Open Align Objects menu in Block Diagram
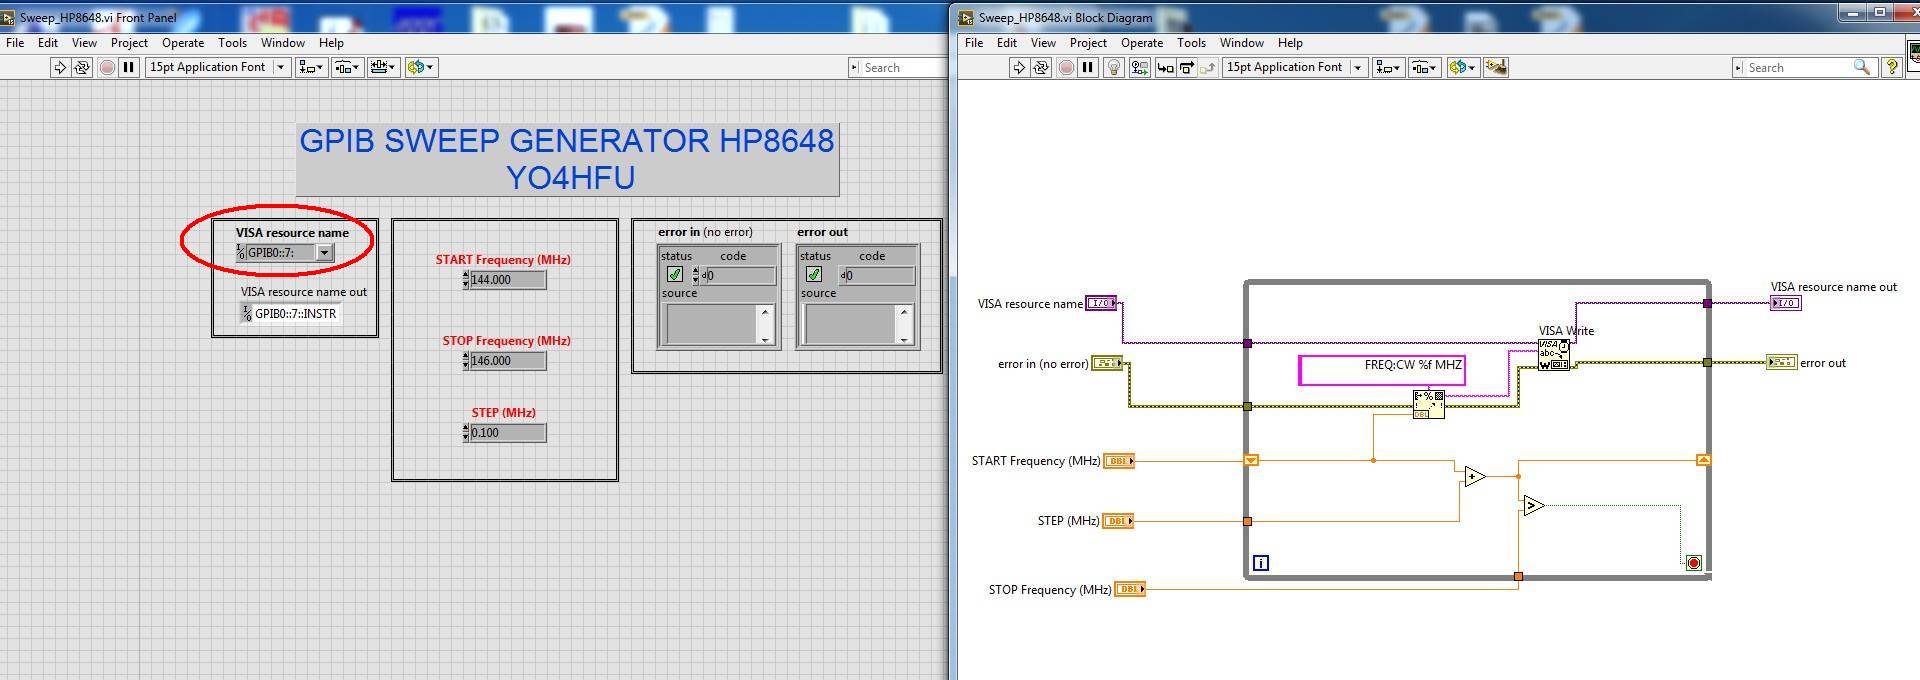The width and height of the screenshot is (1920, 680). pos(1387,67)
